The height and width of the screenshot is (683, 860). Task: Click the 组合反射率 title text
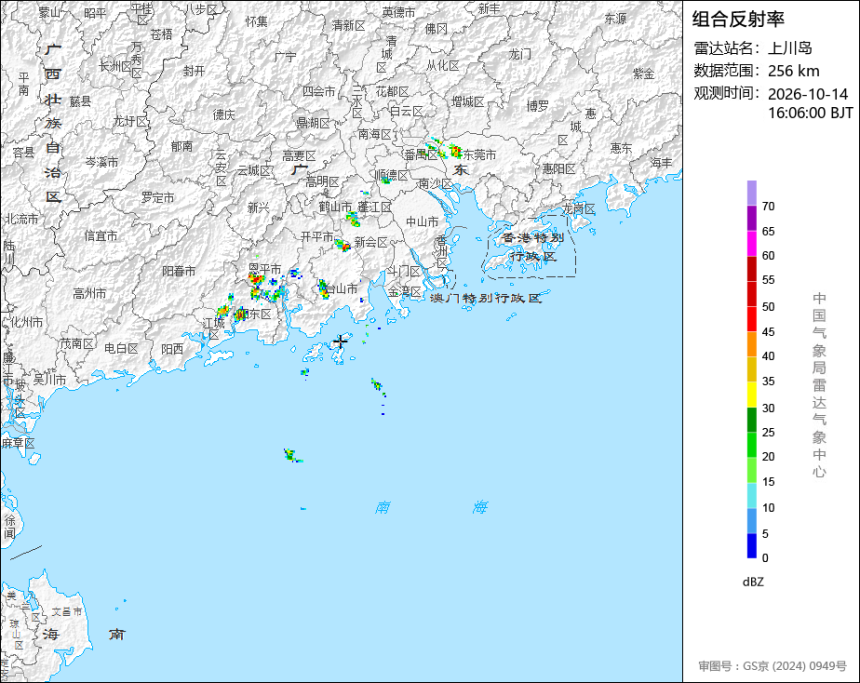(738, 19)
